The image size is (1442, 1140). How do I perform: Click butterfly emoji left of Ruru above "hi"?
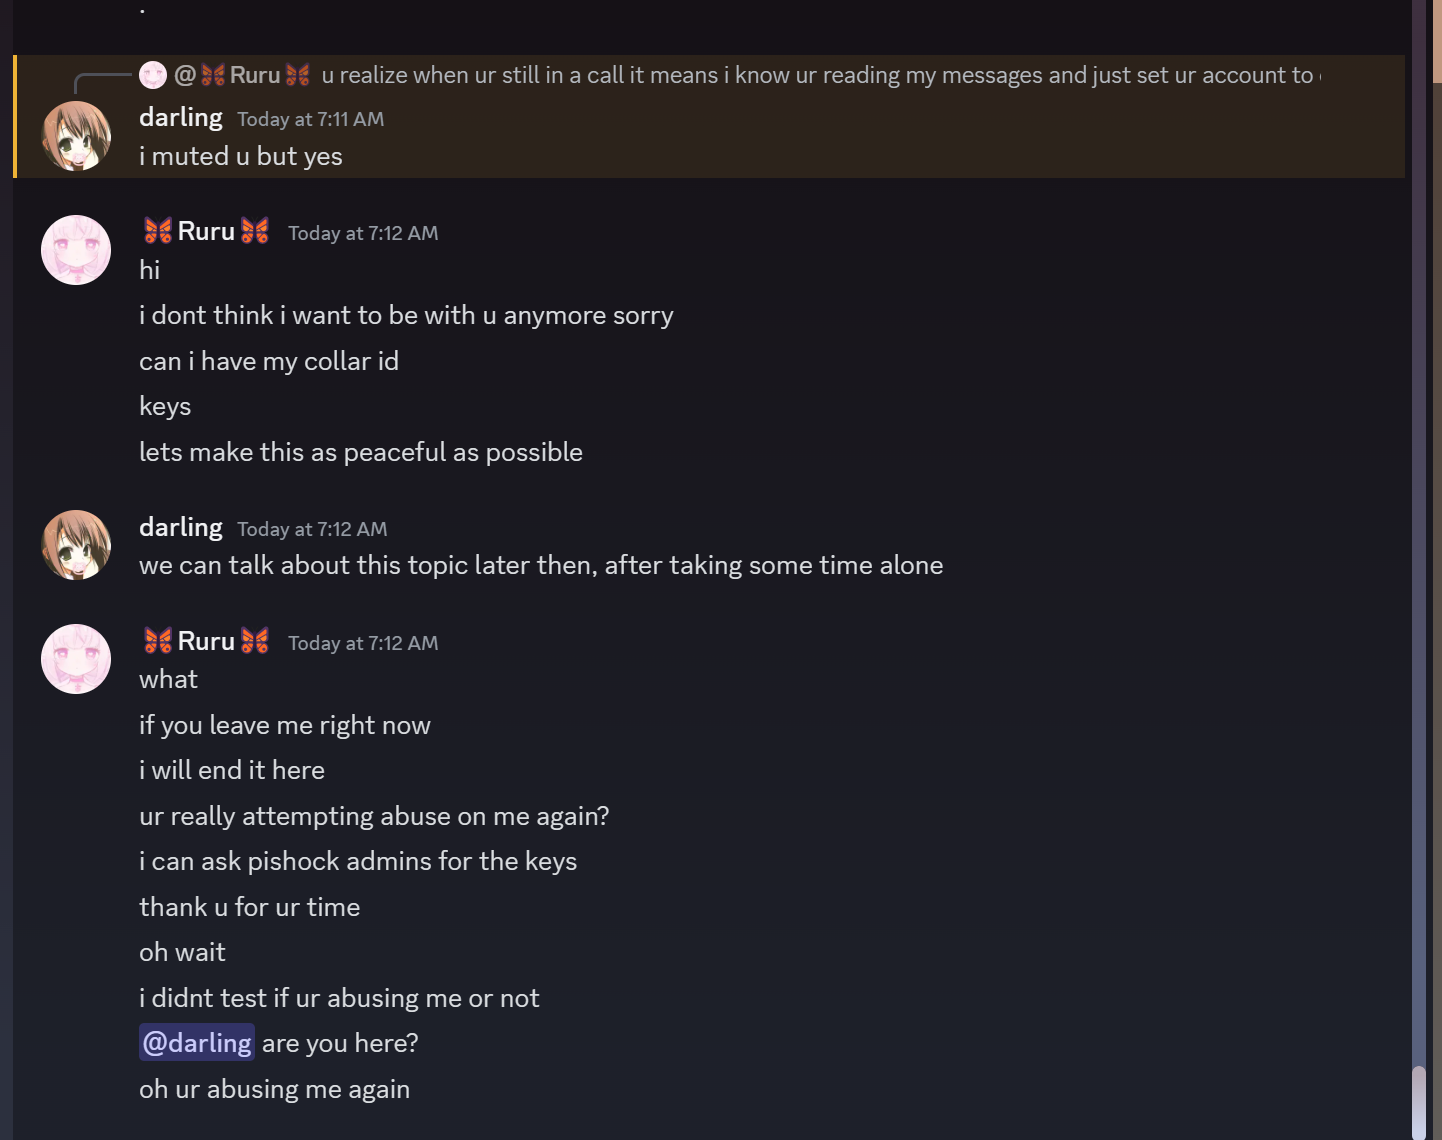pos(158,231)
